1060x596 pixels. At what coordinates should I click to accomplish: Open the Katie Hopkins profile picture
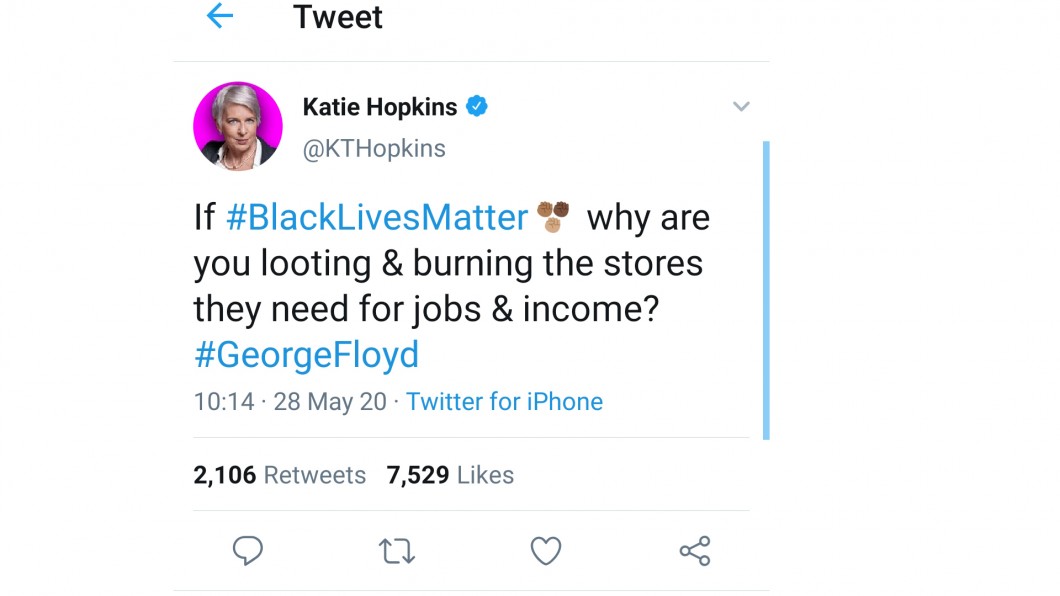[237, 127]
